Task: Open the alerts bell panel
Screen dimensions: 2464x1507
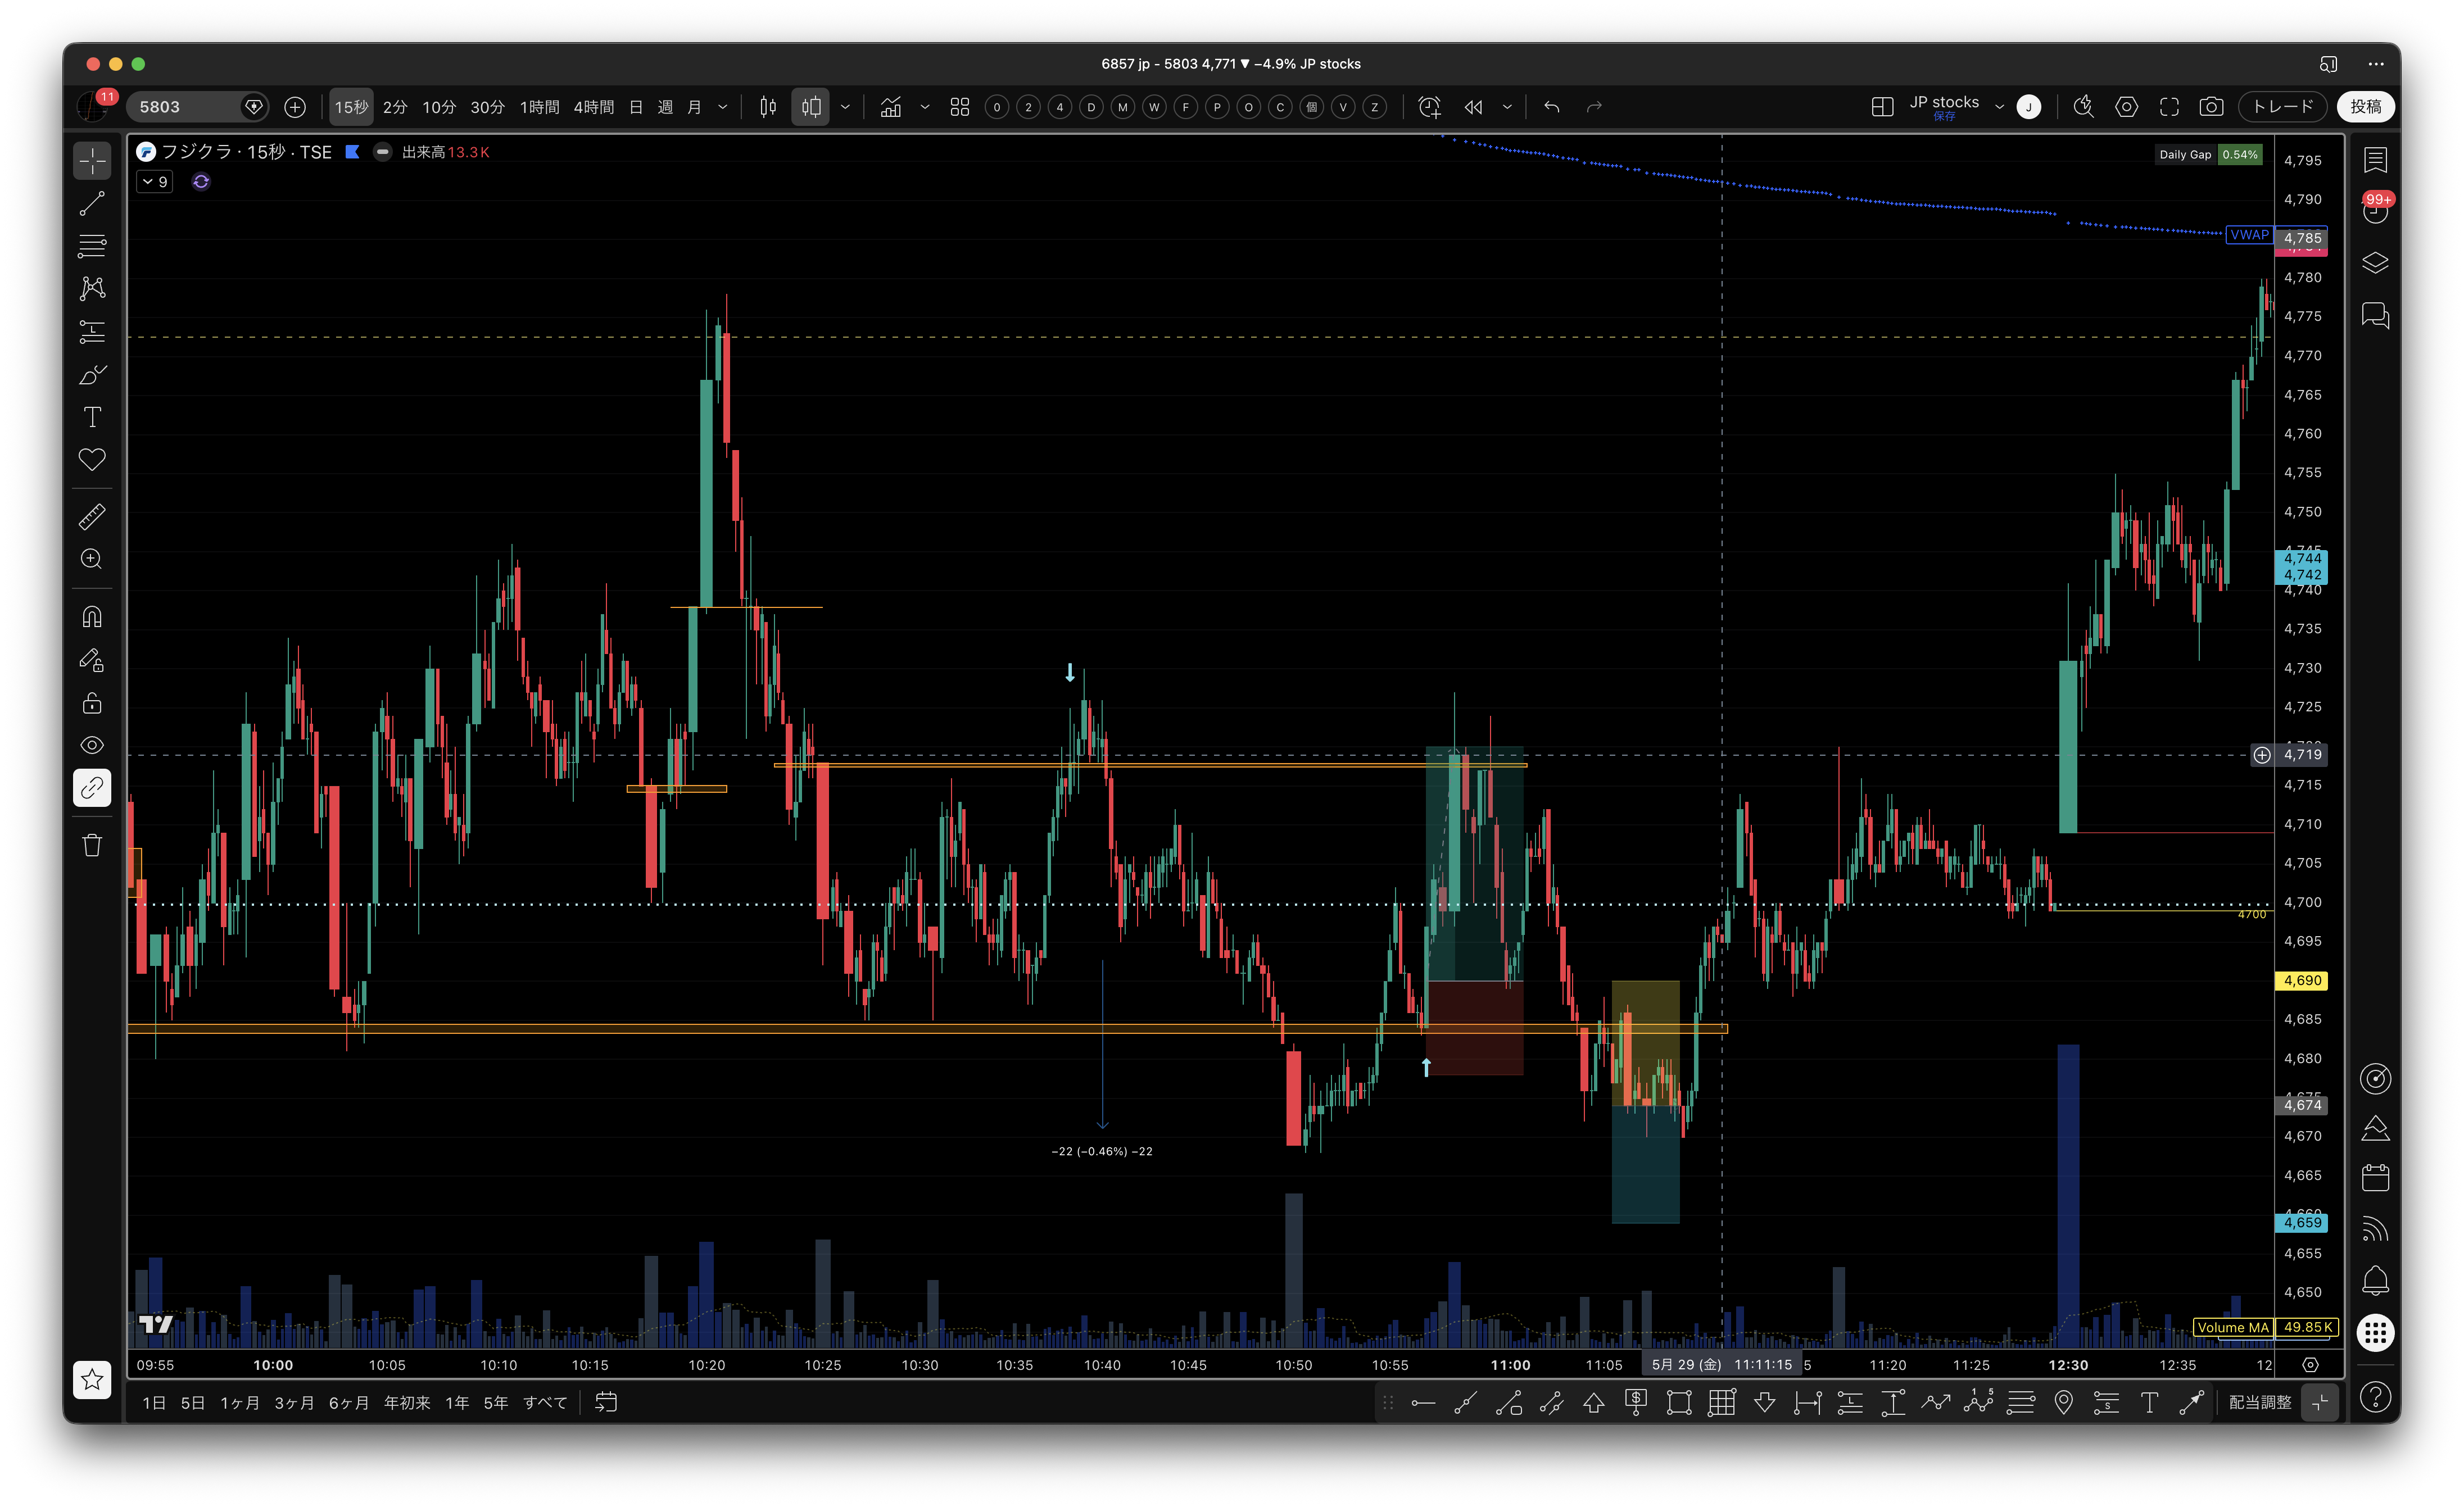Action: pyautogui.click(x=2375, y=1281)
